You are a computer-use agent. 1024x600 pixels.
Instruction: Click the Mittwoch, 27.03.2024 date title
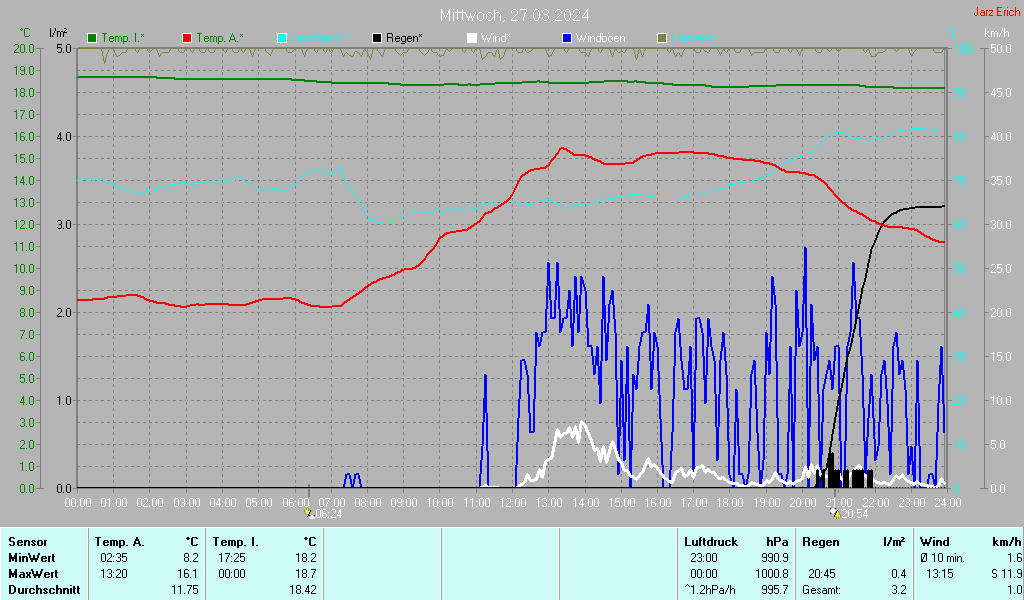click(515, 15)
